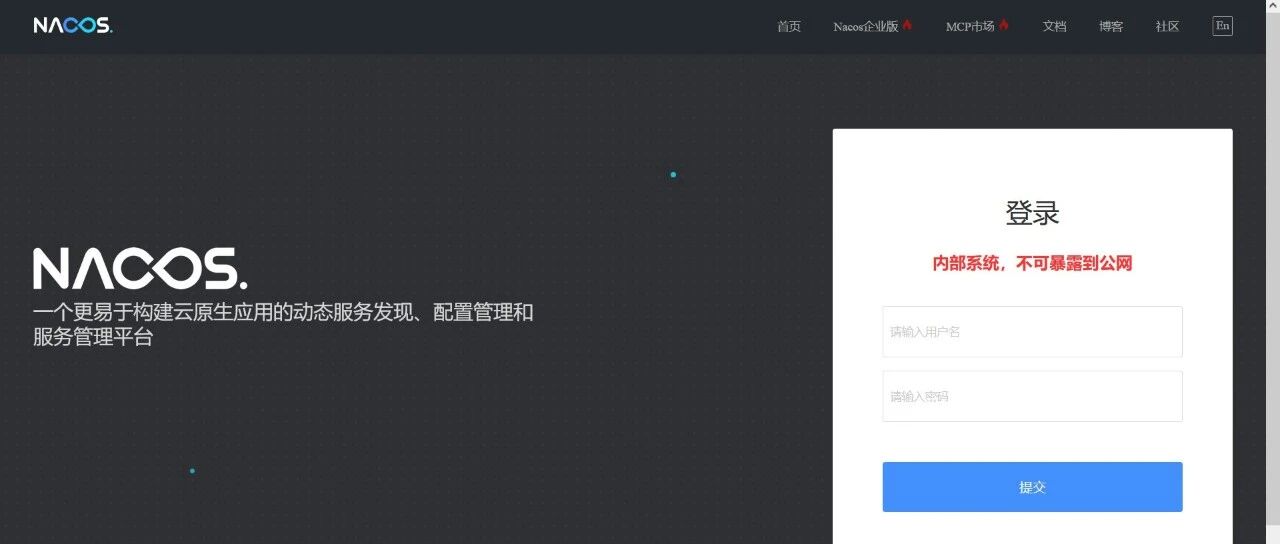Open the 博客 nav item
The height and width of the screenshot is (544, 1280).
click(1111, 26)
